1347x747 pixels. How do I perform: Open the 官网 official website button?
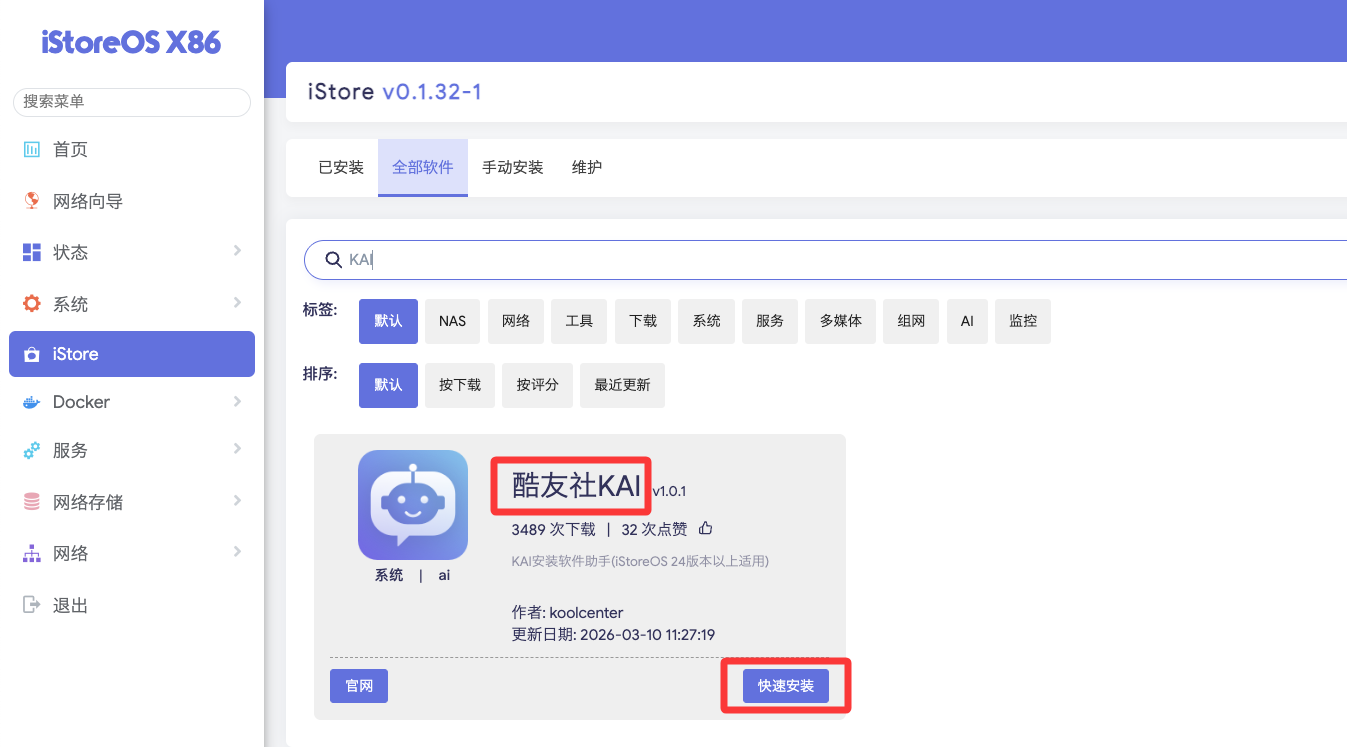[x=359, y=686]
